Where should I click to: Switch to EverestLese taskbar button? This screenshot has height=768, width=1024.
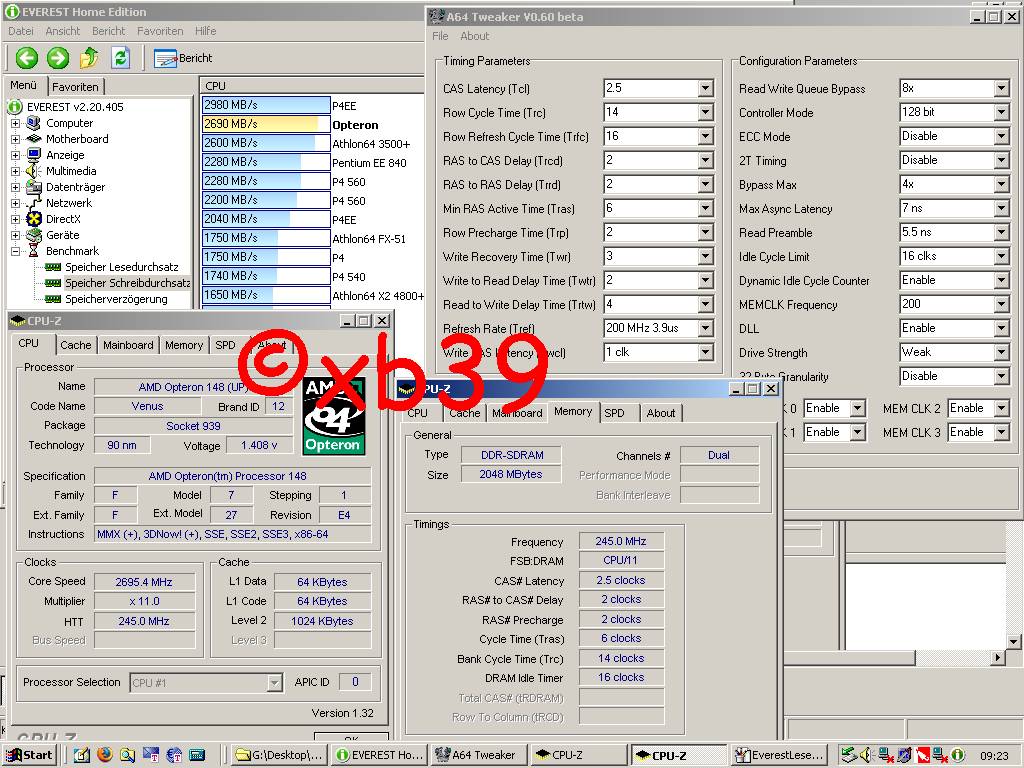(x=779, y=755)
